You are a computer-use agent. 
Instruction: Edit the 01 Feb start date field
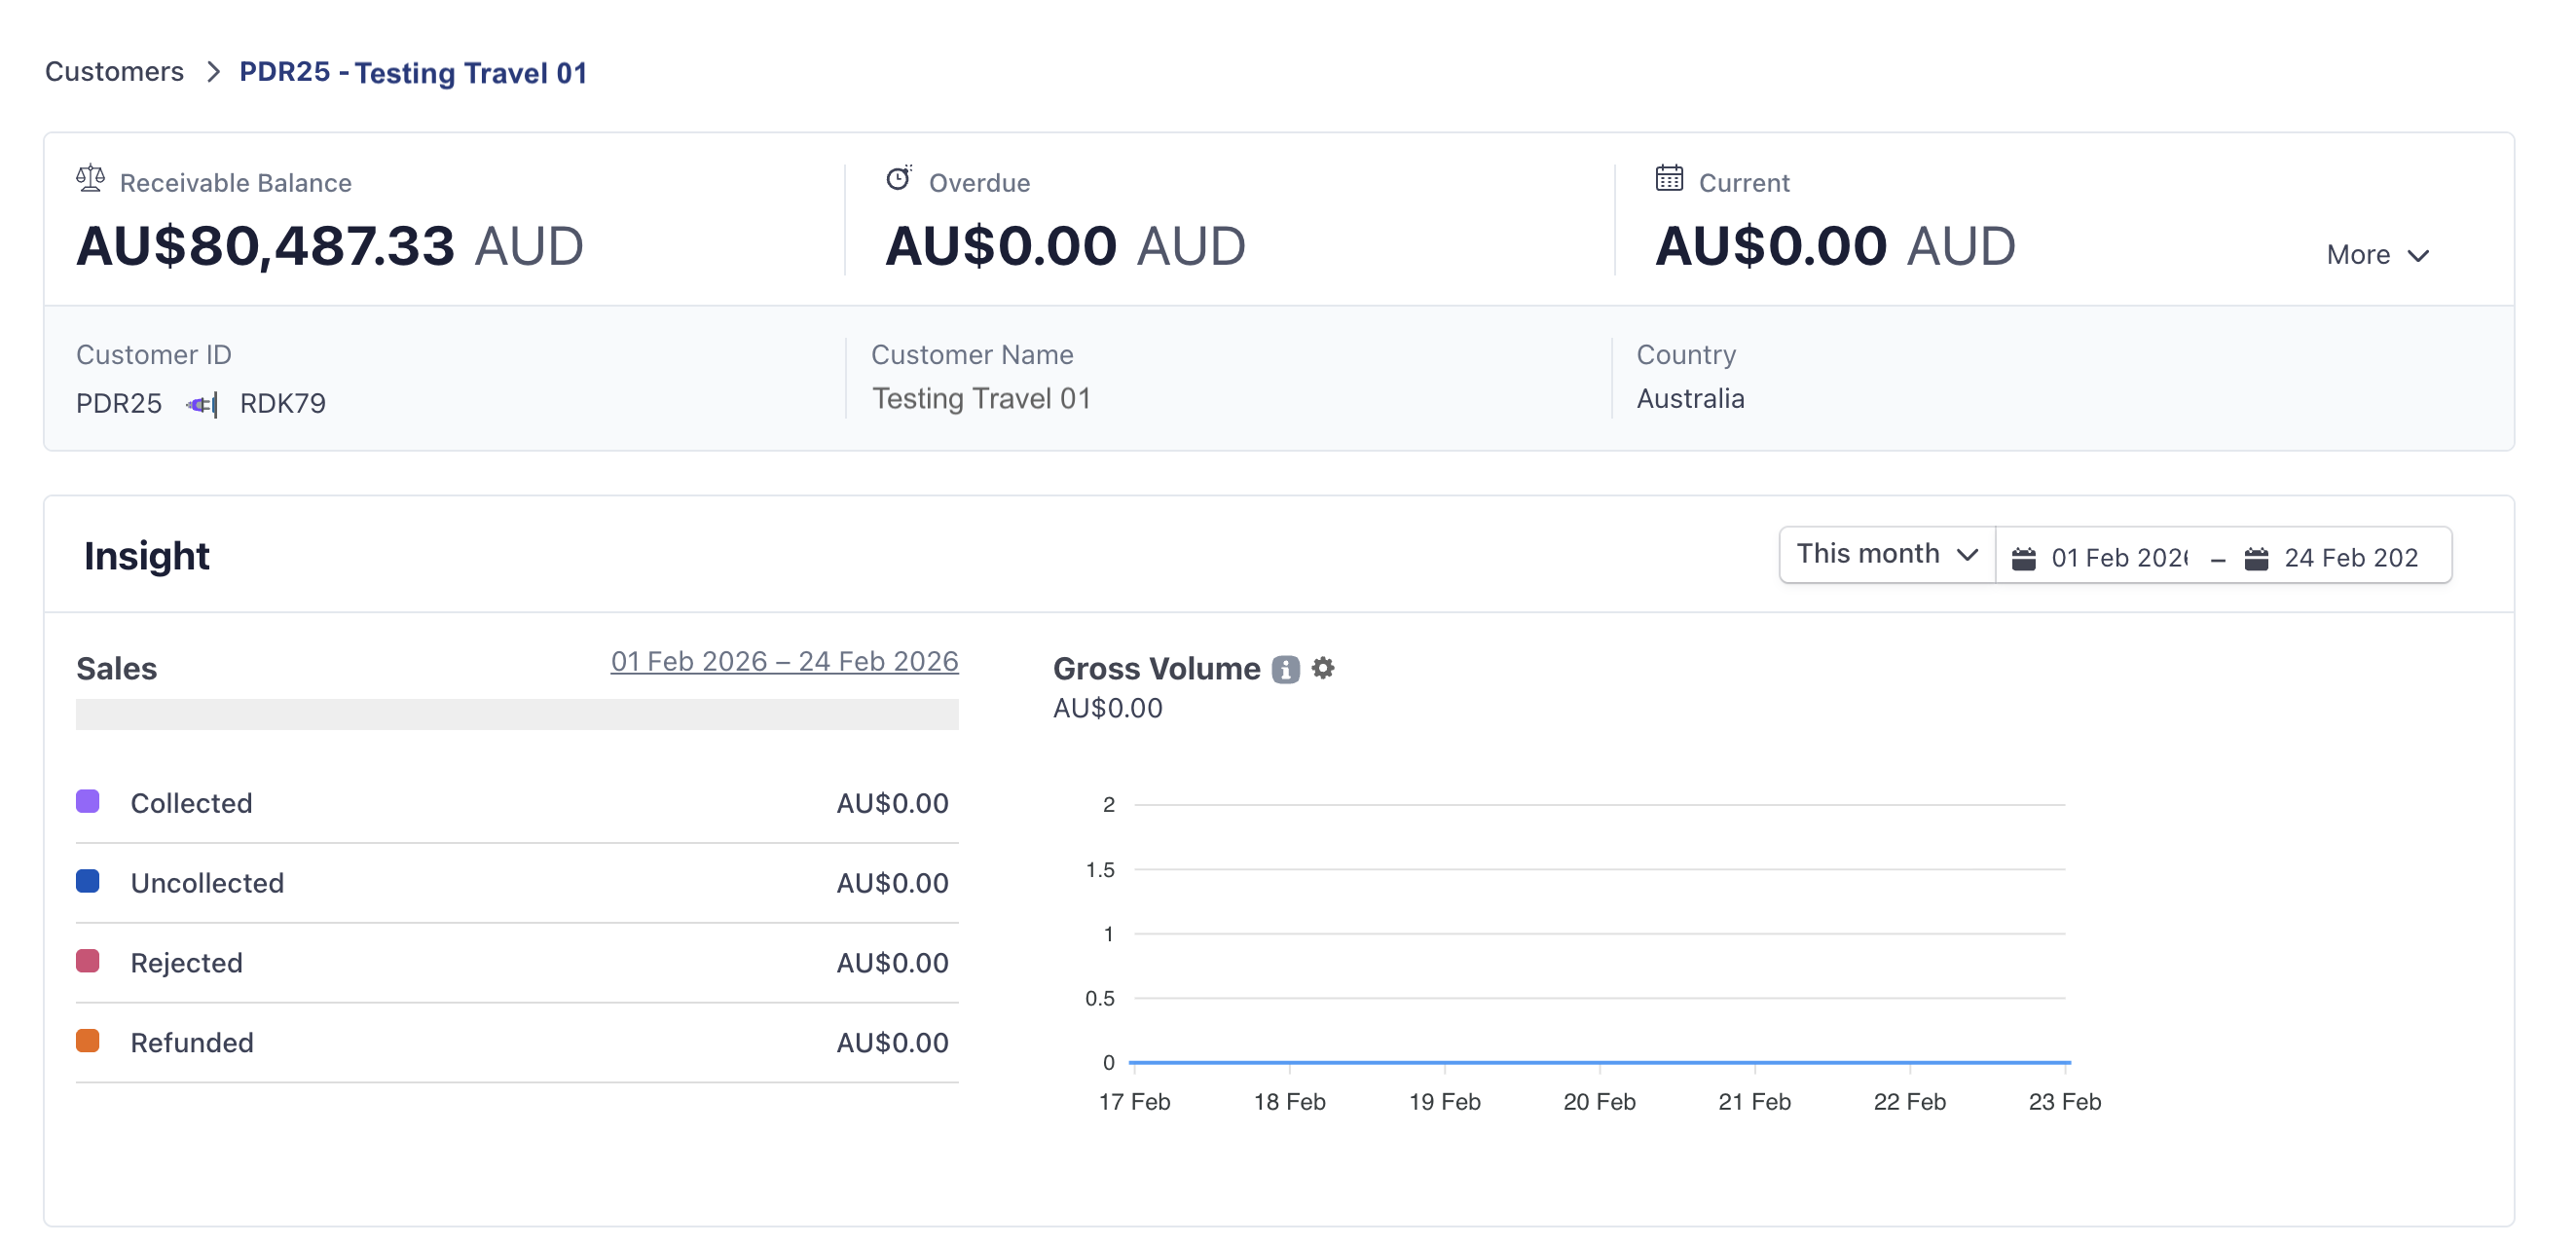pyautogui.click(x=2118, y=558)
